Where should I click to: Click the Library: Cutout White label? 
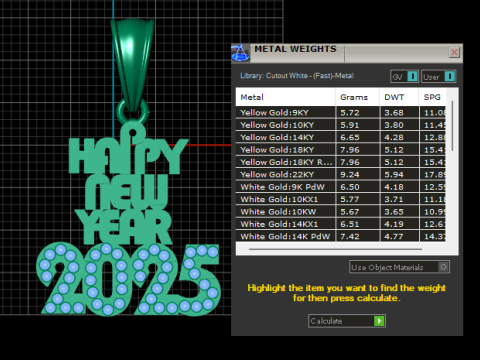[297, 76]
